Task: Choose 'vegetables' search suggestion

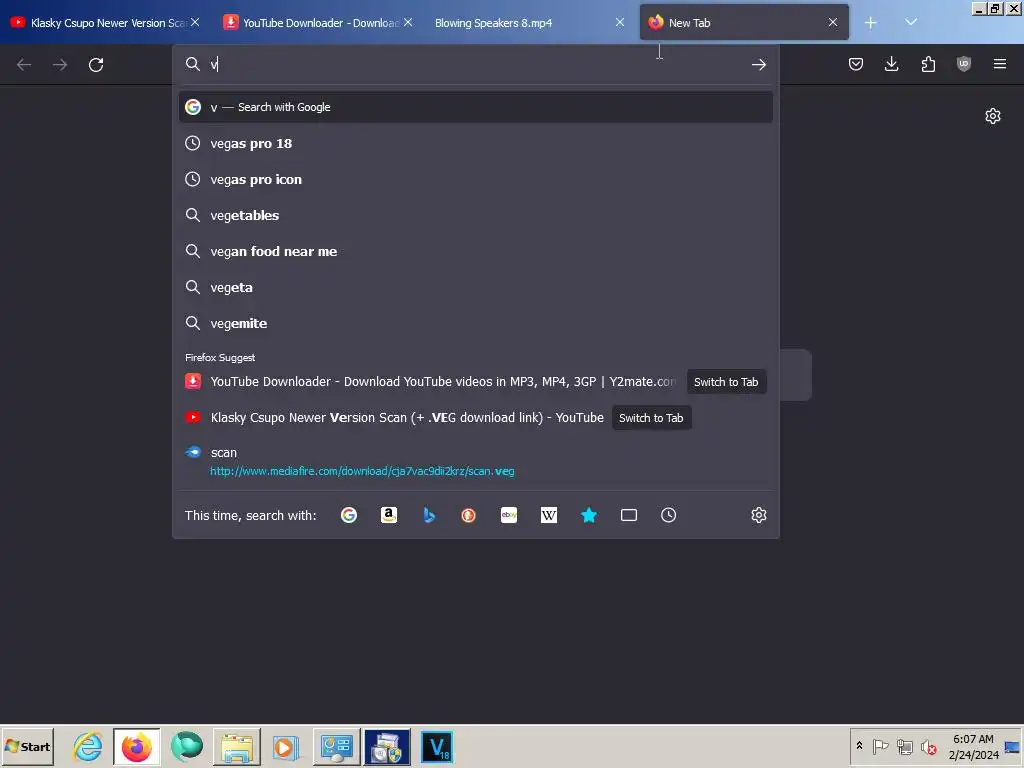Action: pos(475,216)
